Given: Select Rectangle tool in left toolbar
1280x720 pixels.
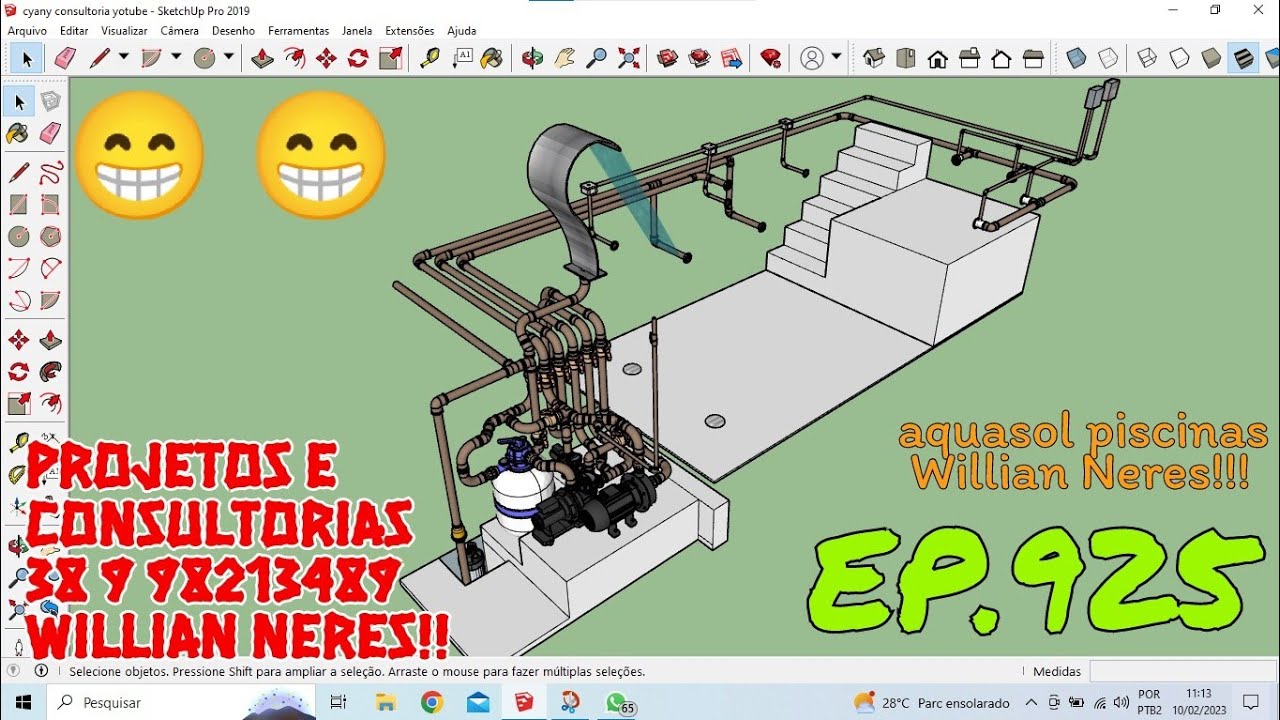Looking at the screenshot, I should (18, 204).
